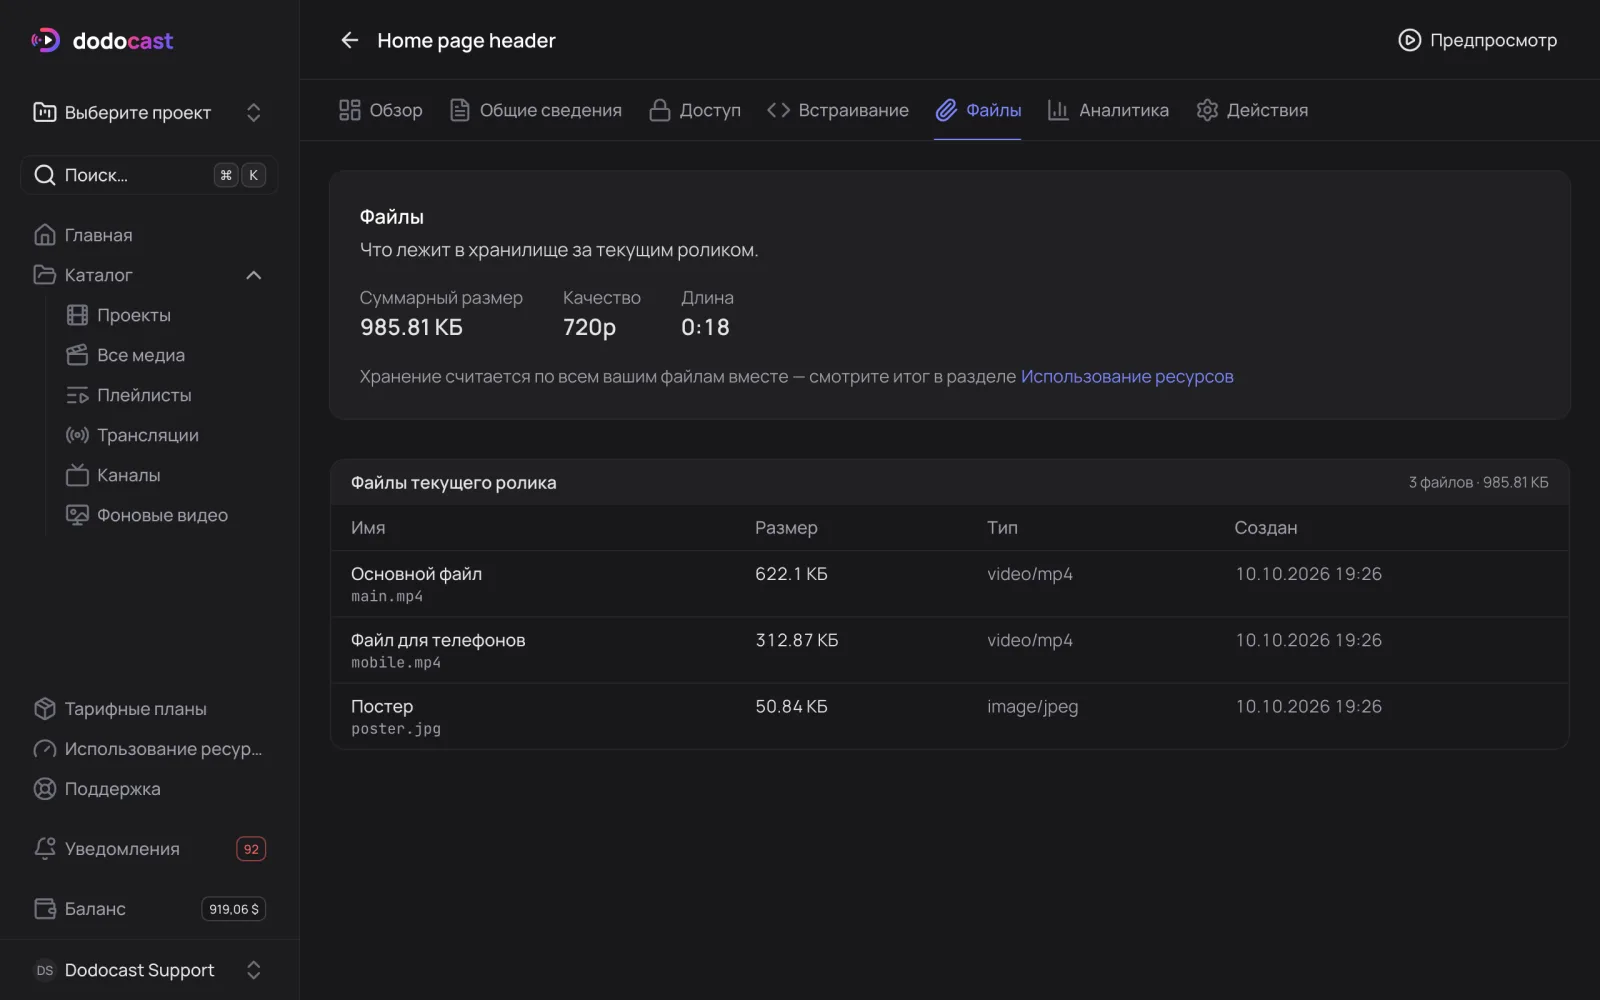The image size is (1600, 1000).
Task: Click the Файлы paperclip icon
Action: 946,110
